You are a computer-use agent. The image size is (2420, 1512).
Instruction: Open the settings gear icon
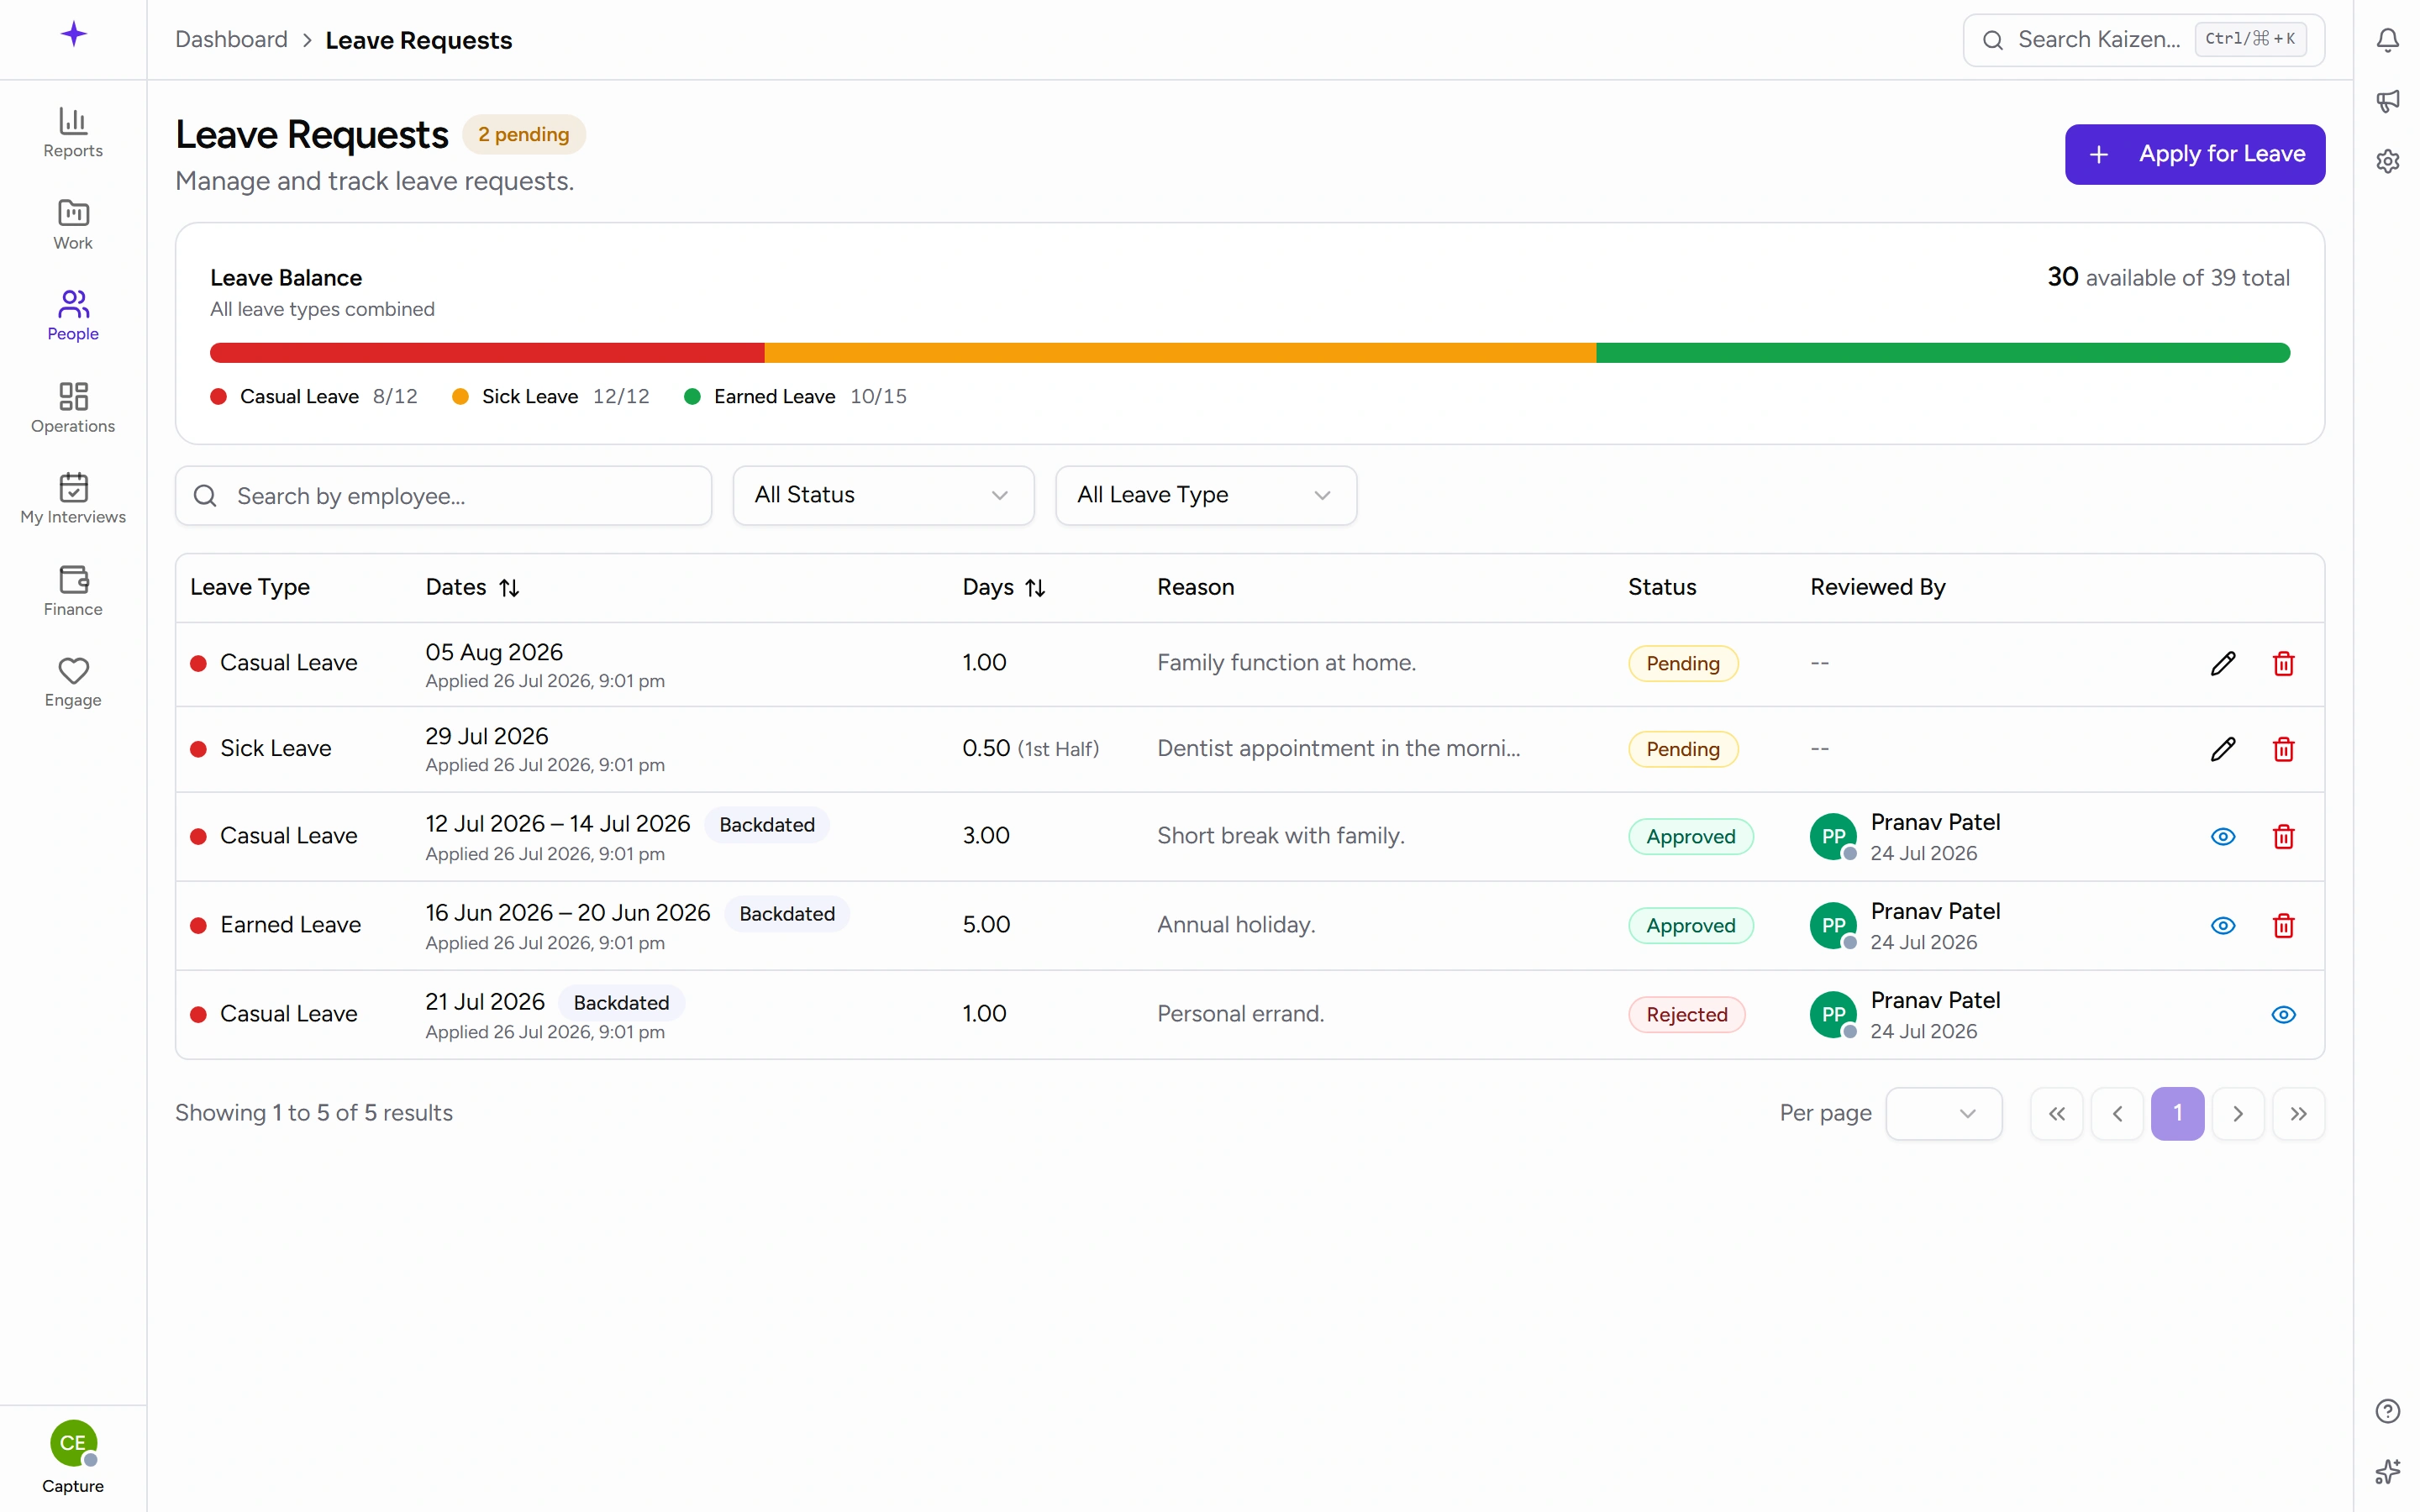coord(2387,161)
